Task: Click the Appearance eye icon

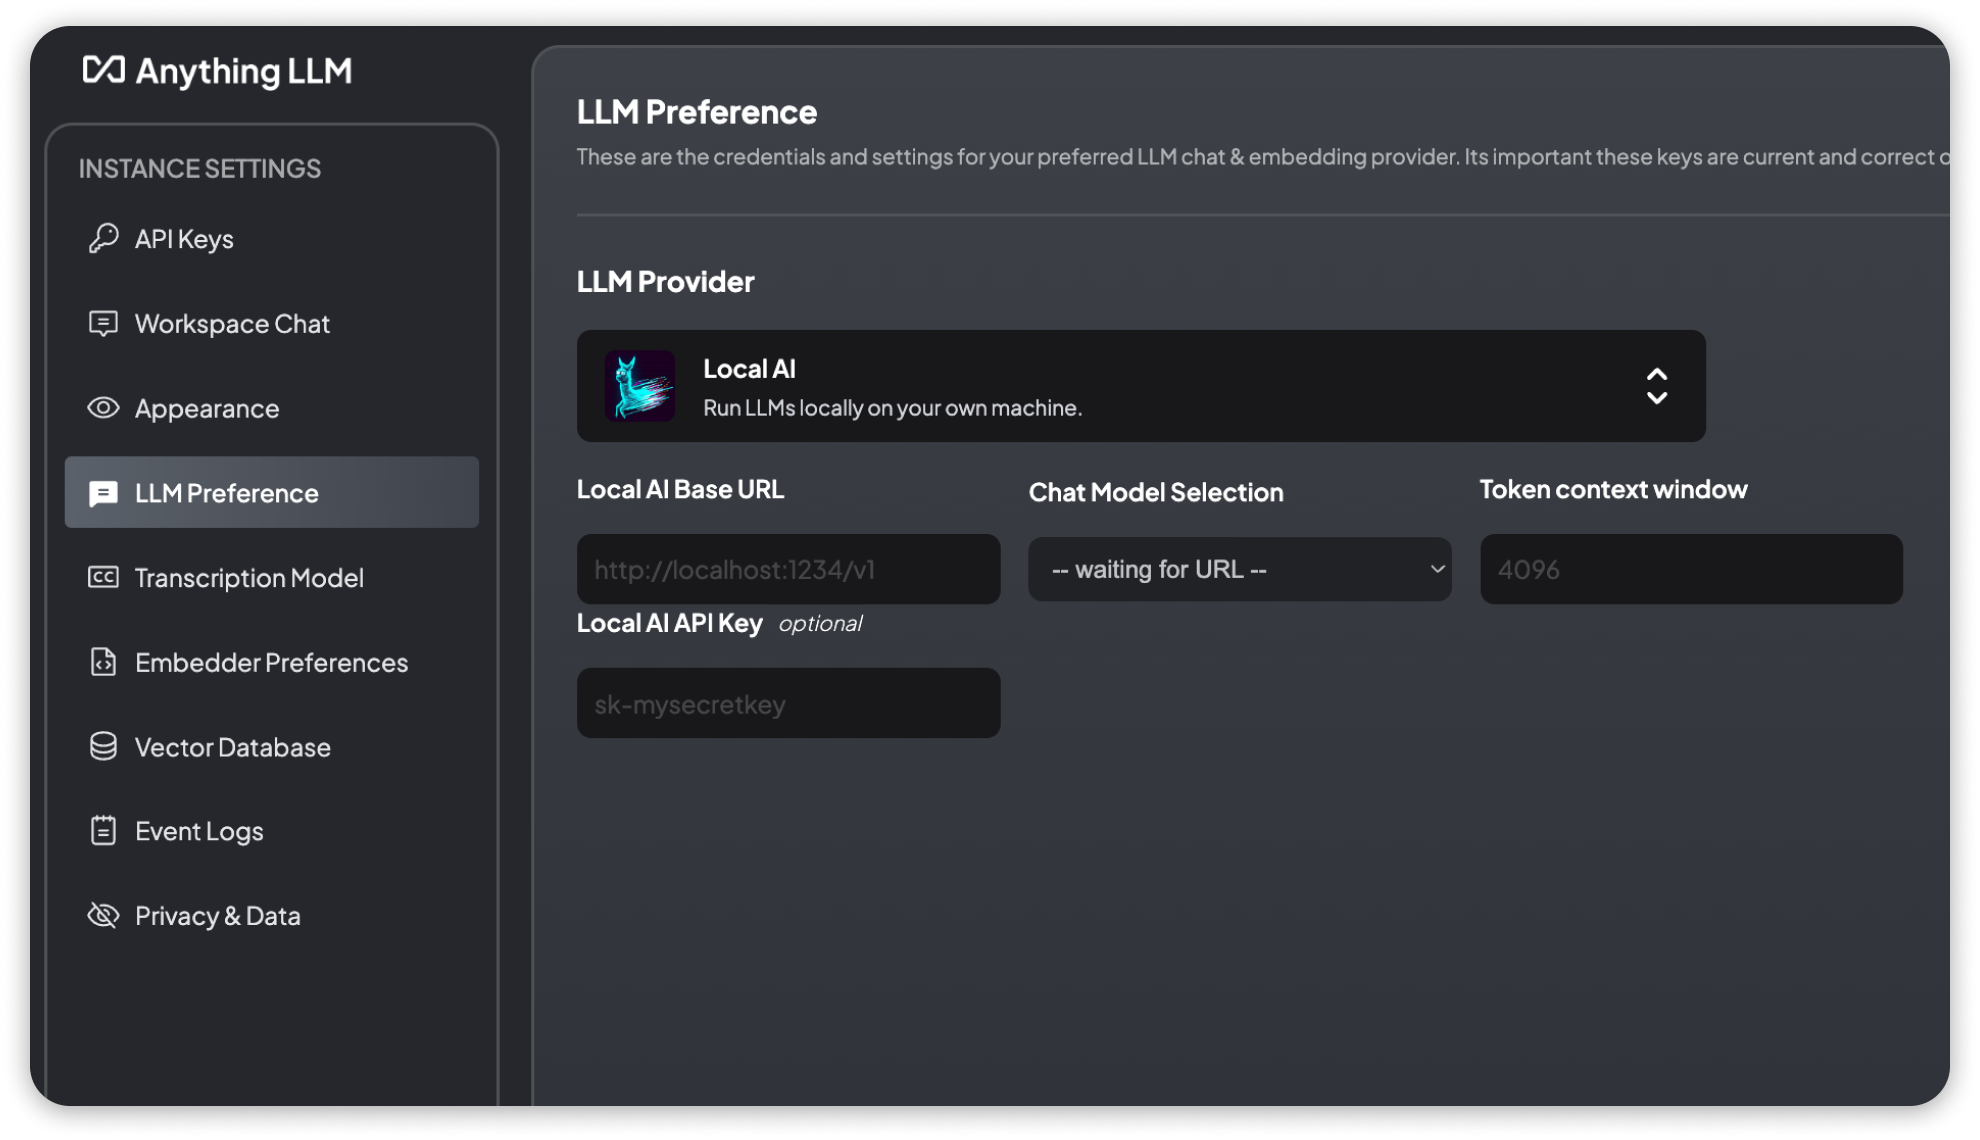Action: [x=103, y=408]
